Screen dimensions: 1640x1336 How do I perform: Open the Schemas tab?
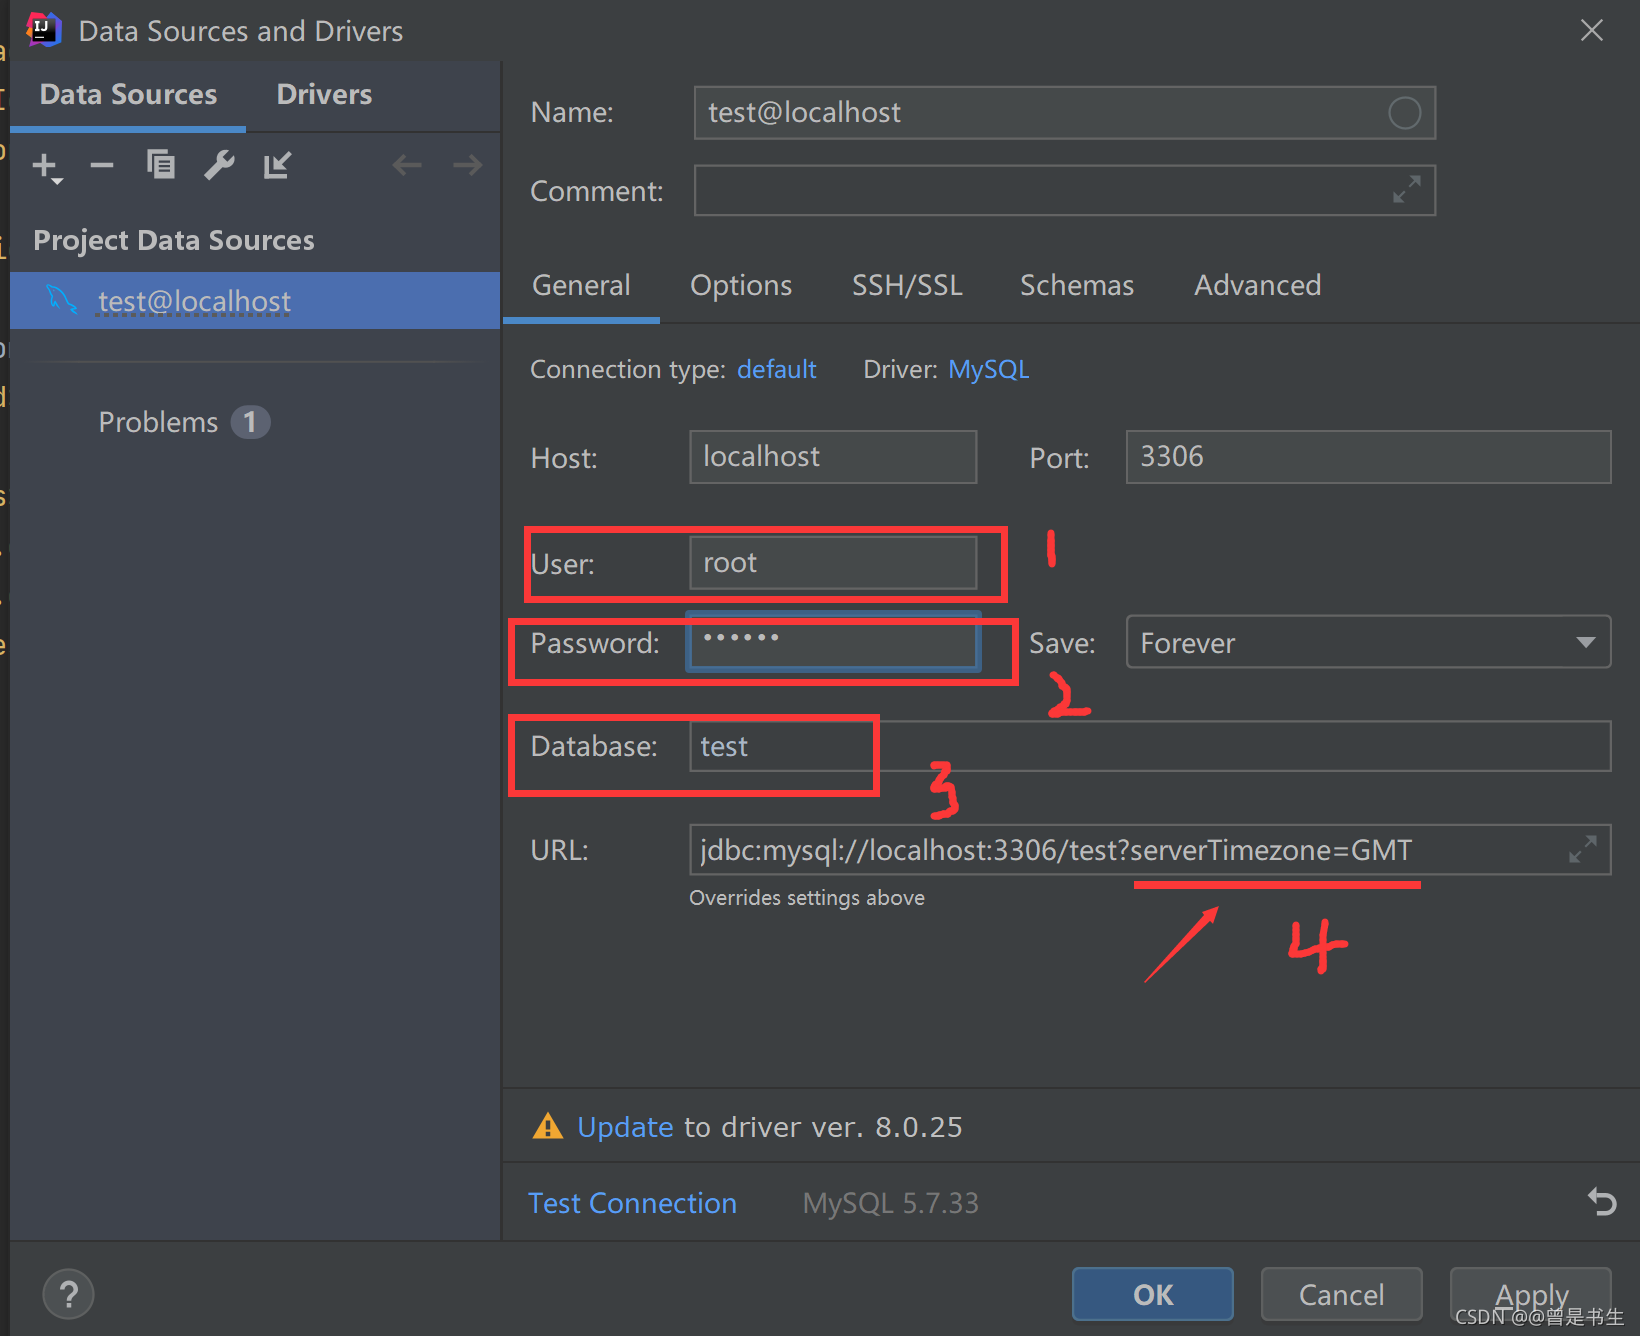tap(1077, 286)
